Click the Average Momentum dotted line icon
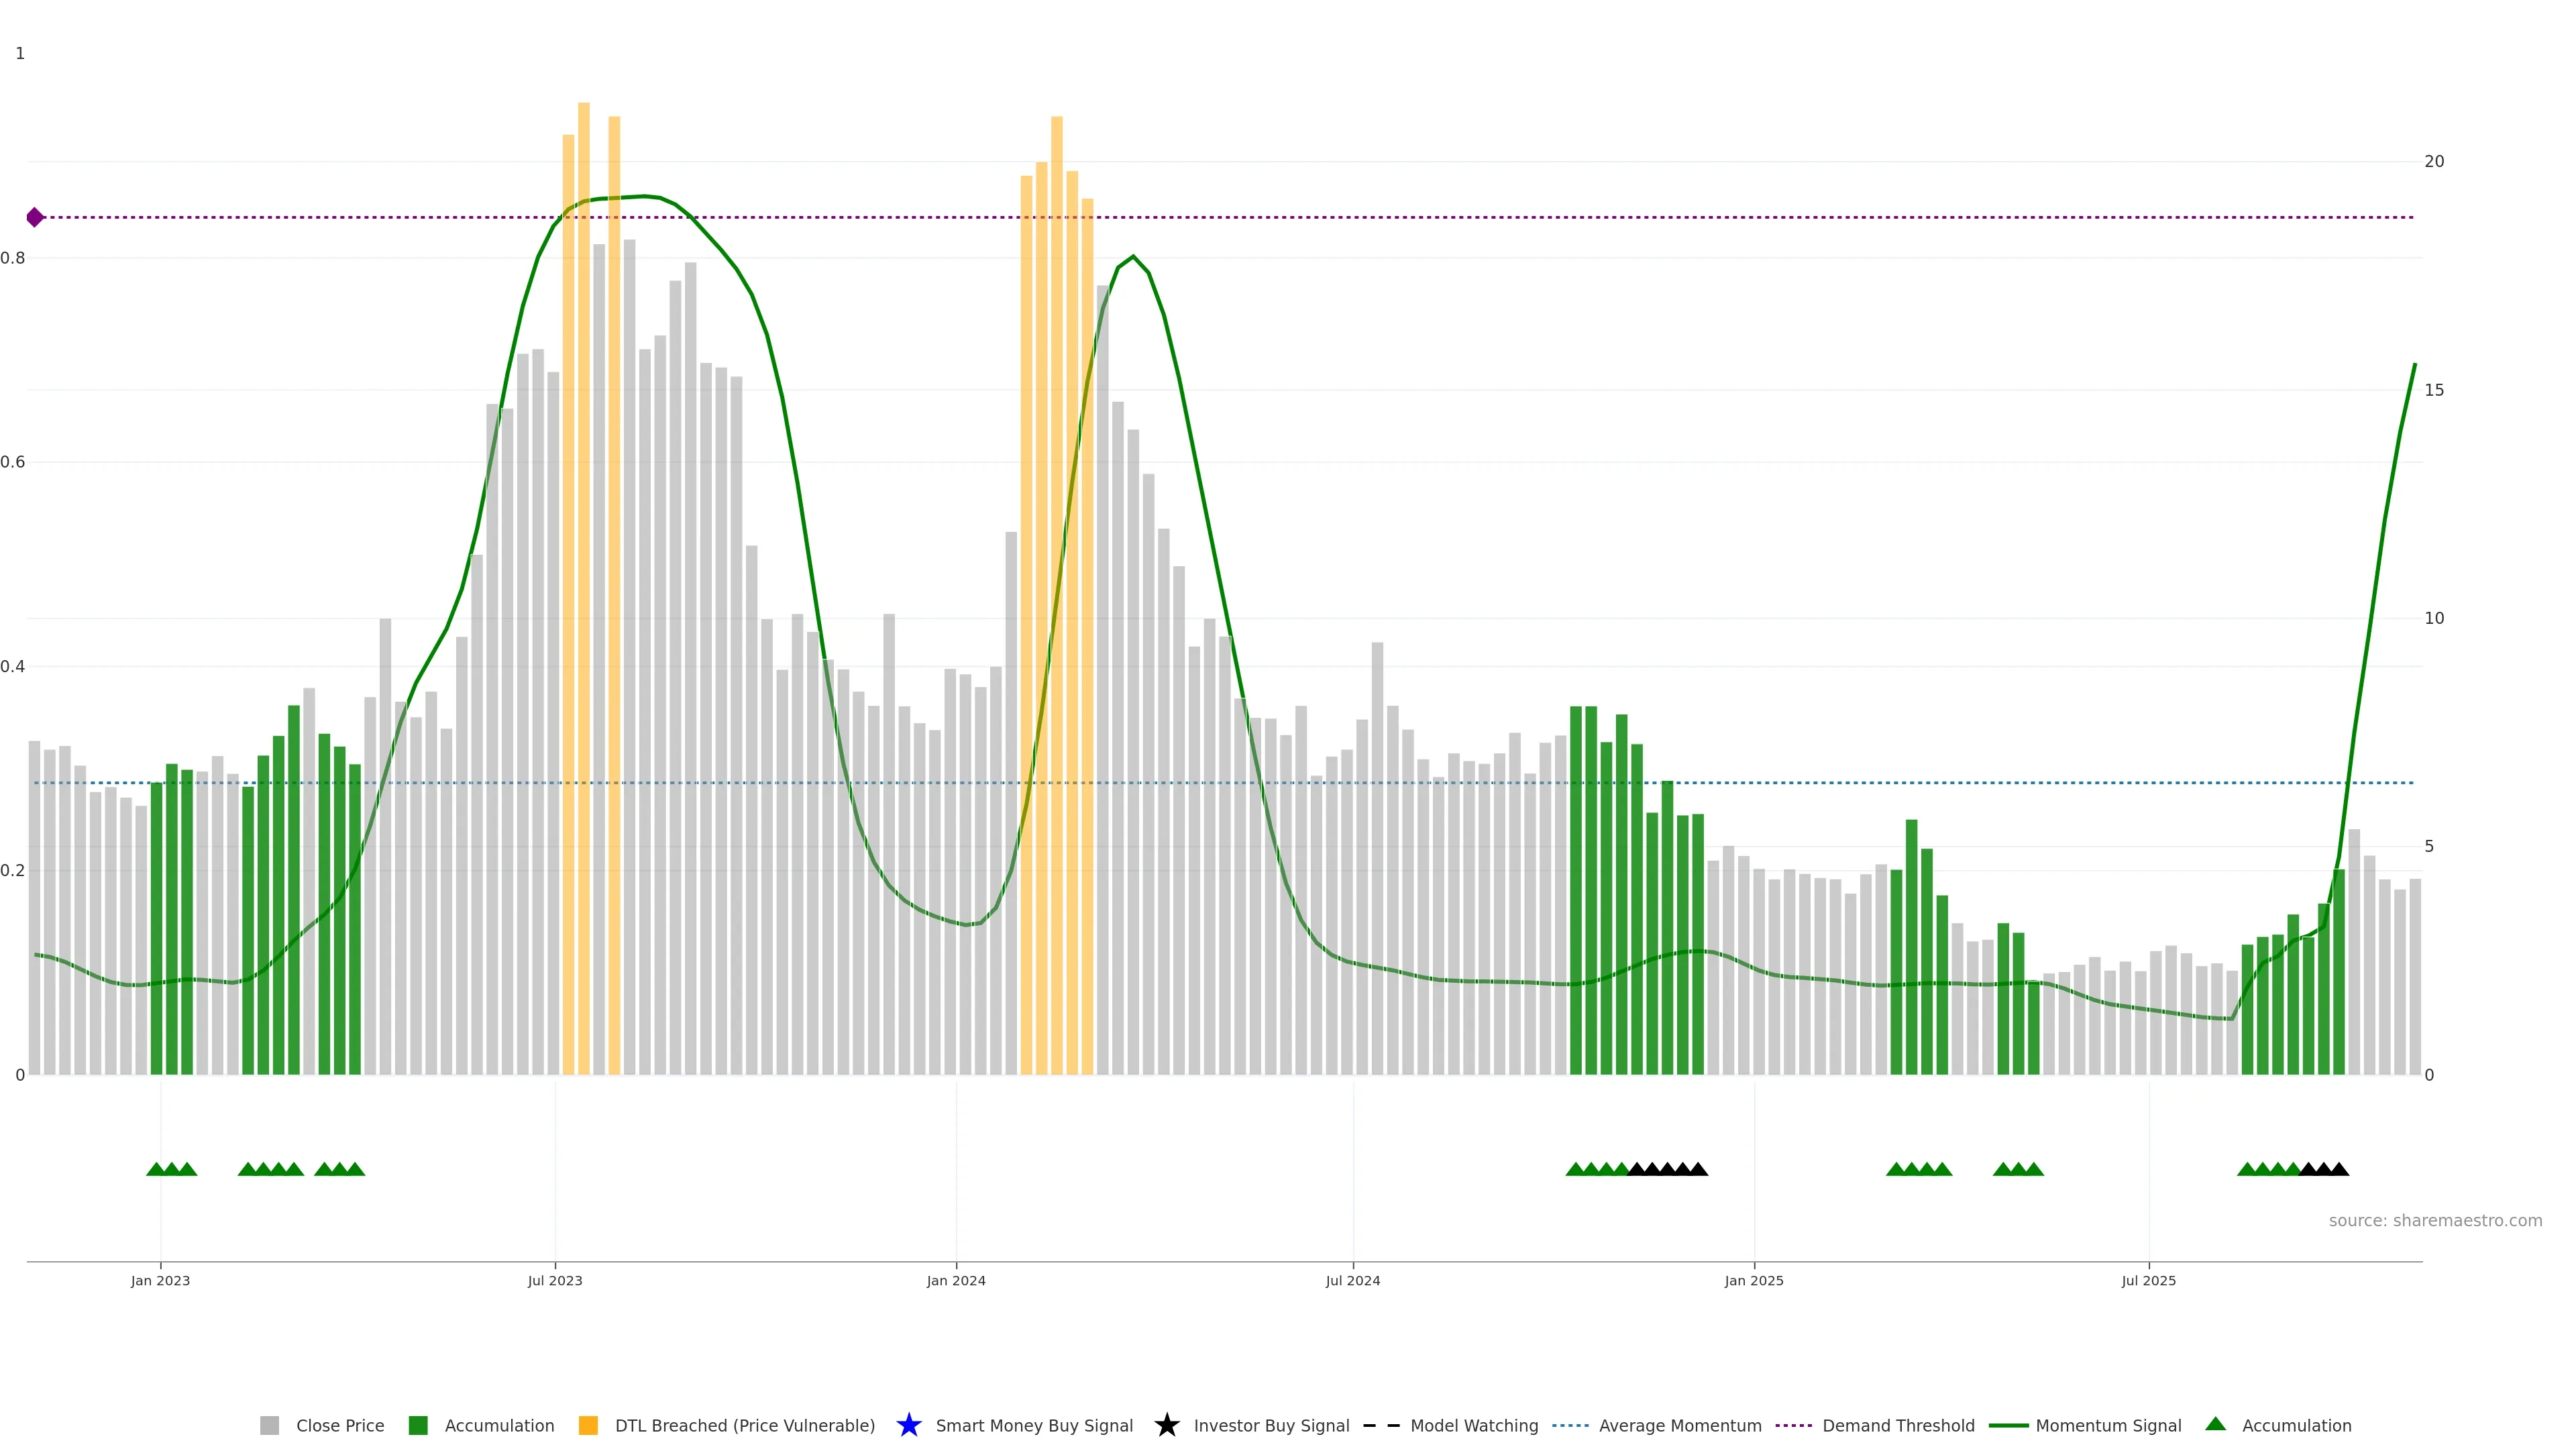 [1570, 1425]
